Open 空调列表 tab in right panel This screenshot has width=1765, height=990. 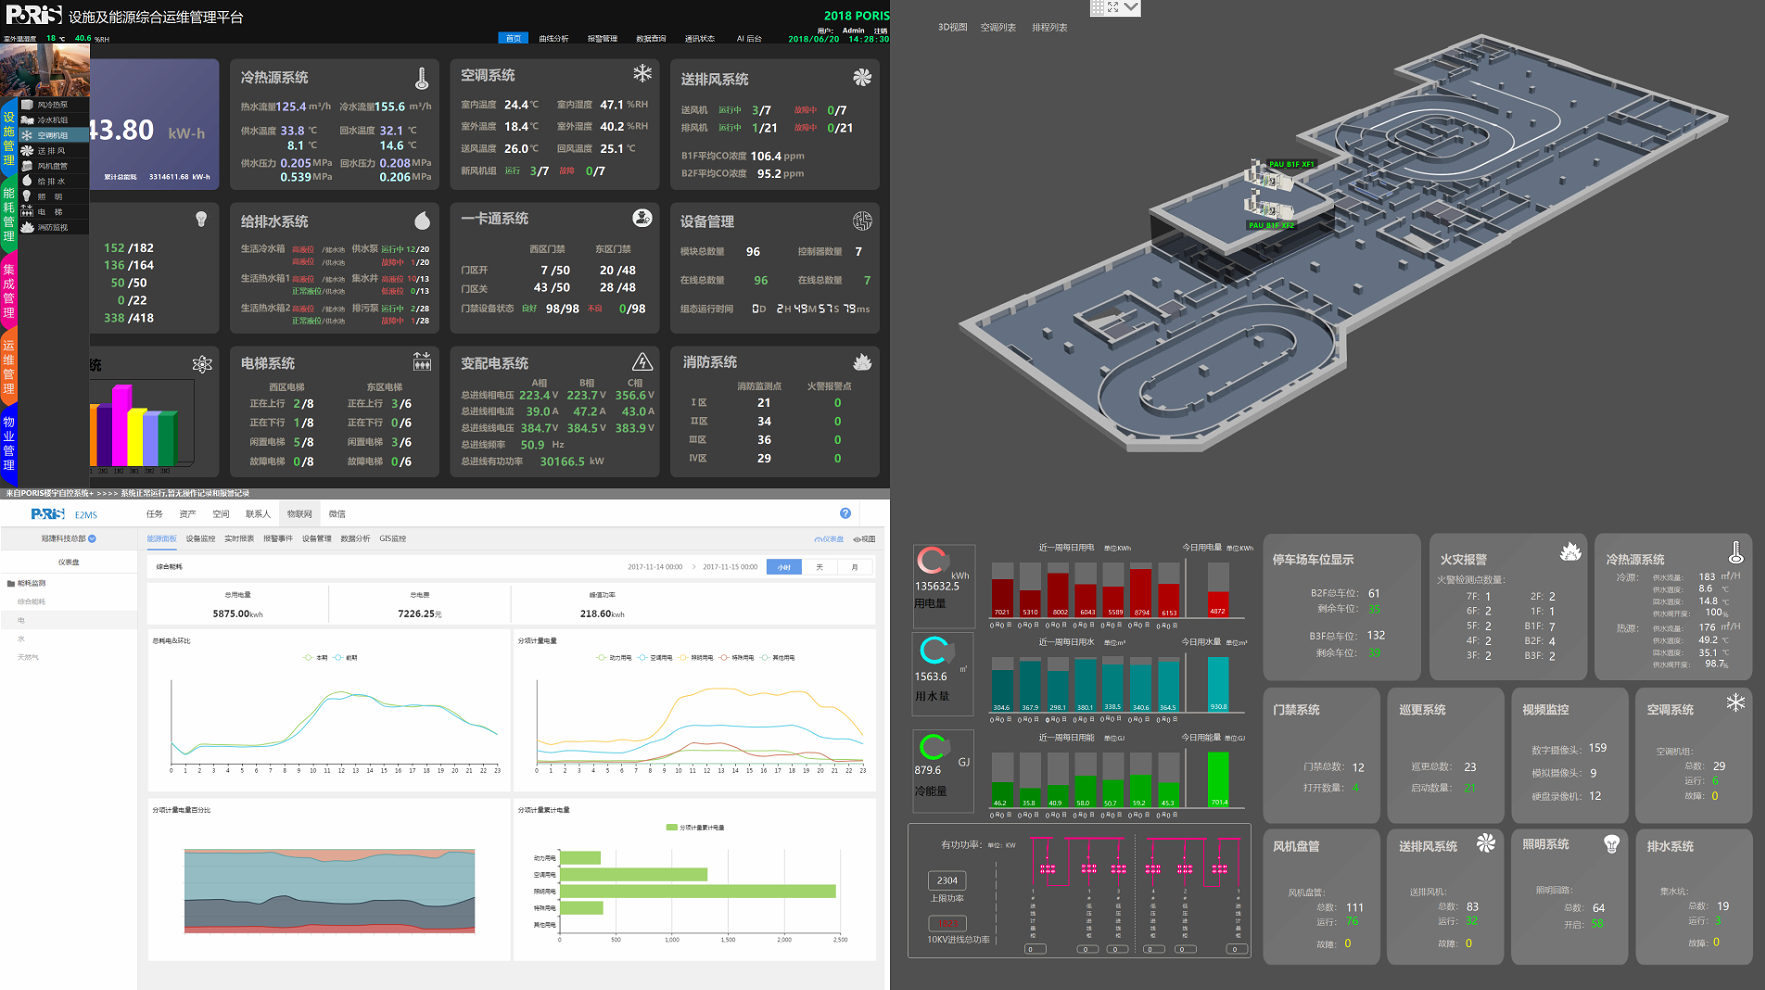click(998, 28)
